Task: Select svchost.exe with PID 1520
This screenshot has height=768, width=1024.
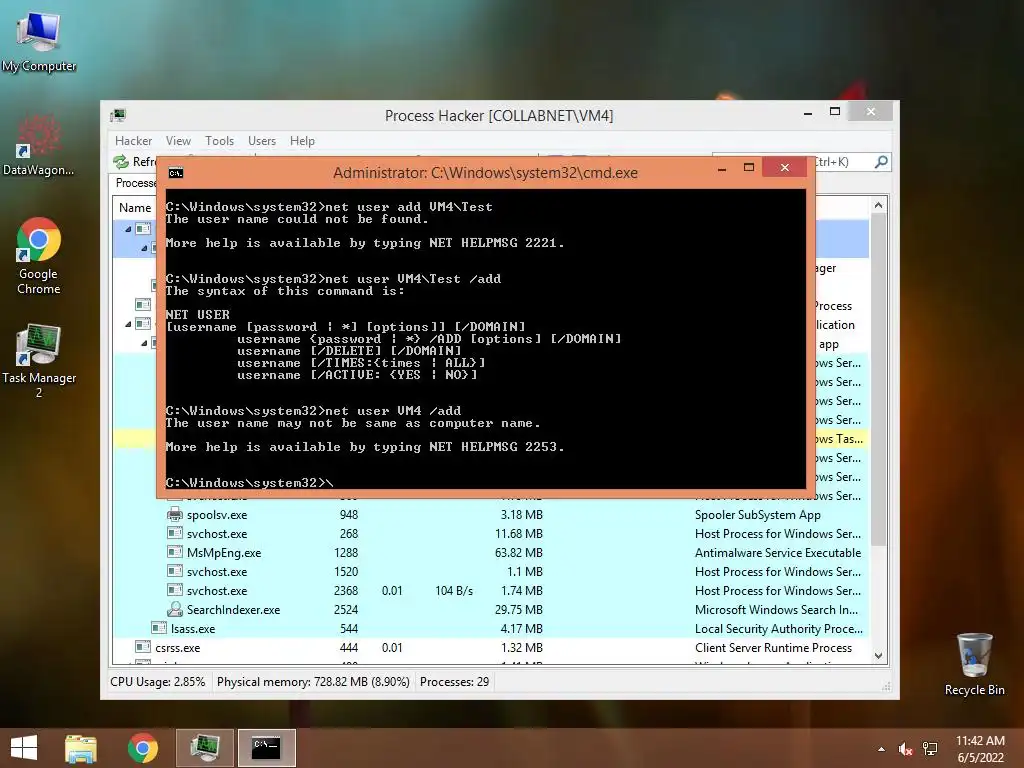Action: [x=490, y=571]
